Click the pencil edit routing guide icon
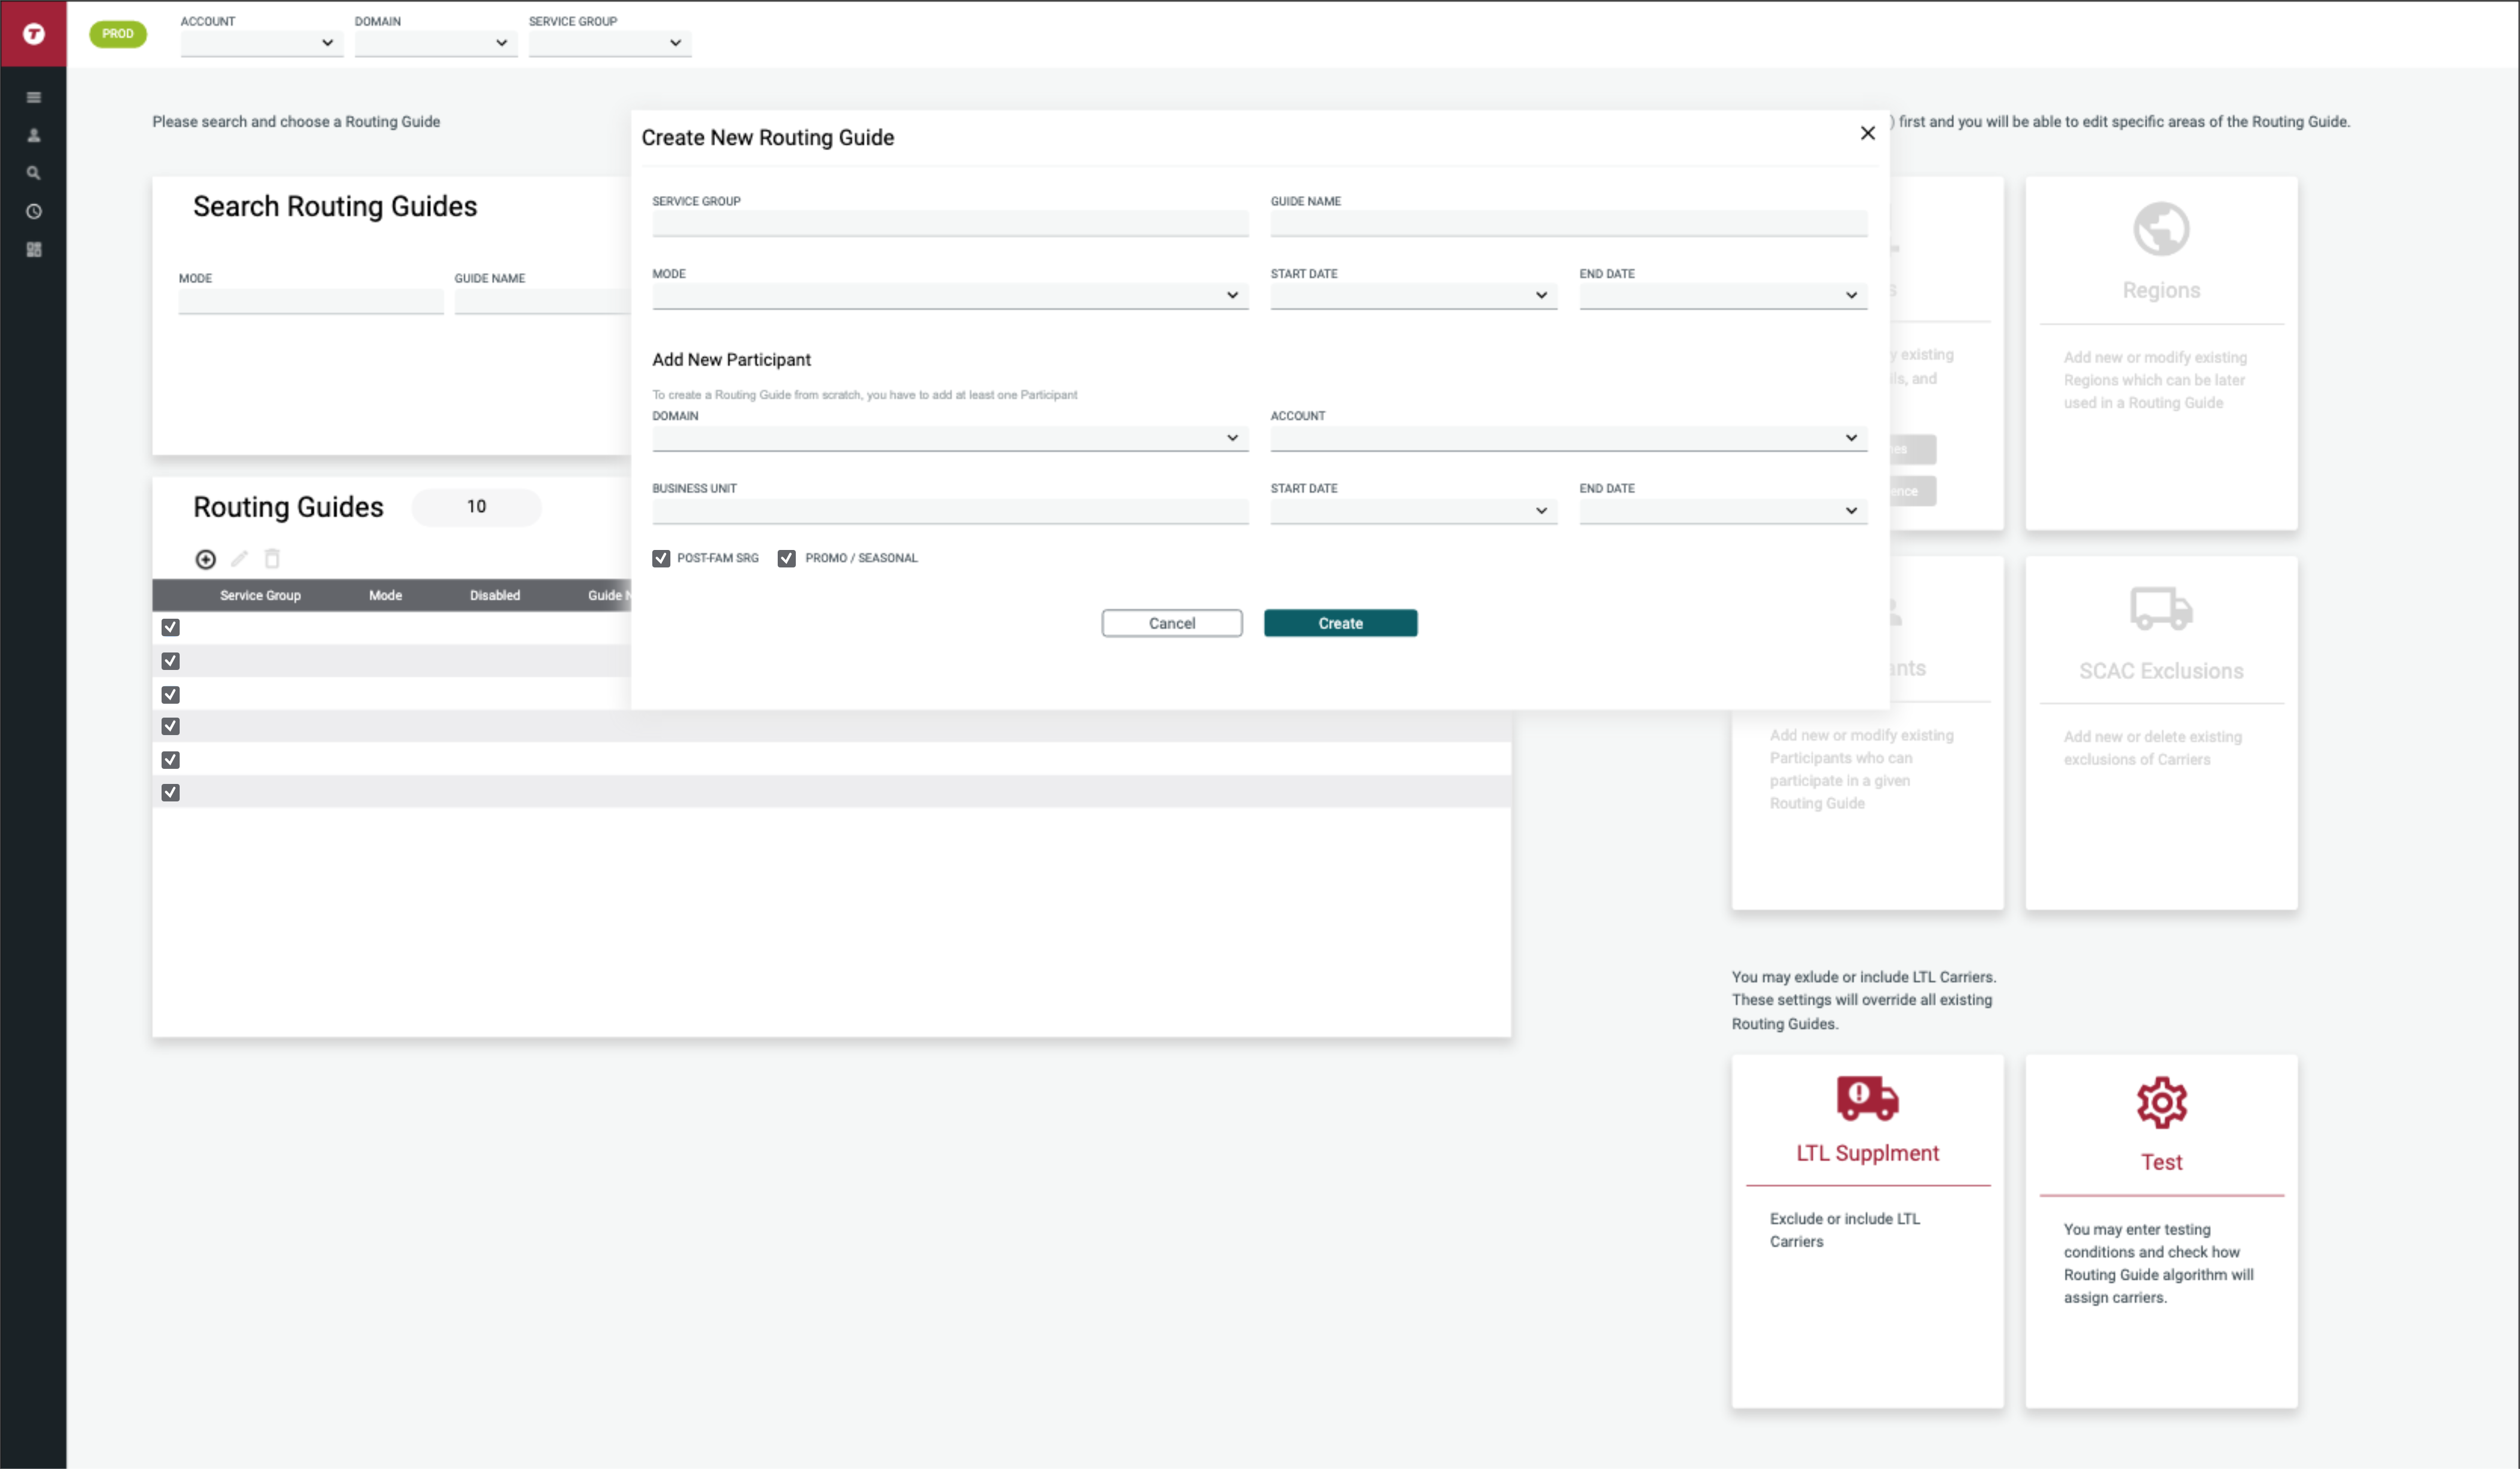This screenshot has width=2520, height=1469. click(x=239, y=558)
